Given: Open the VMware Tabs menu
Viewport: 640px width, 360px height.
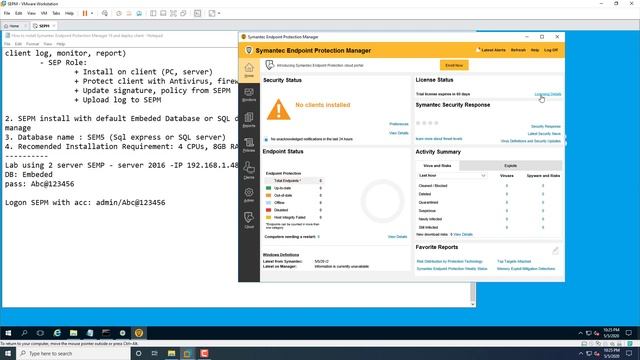Looking at the screenshot, I should coord(56,13).
